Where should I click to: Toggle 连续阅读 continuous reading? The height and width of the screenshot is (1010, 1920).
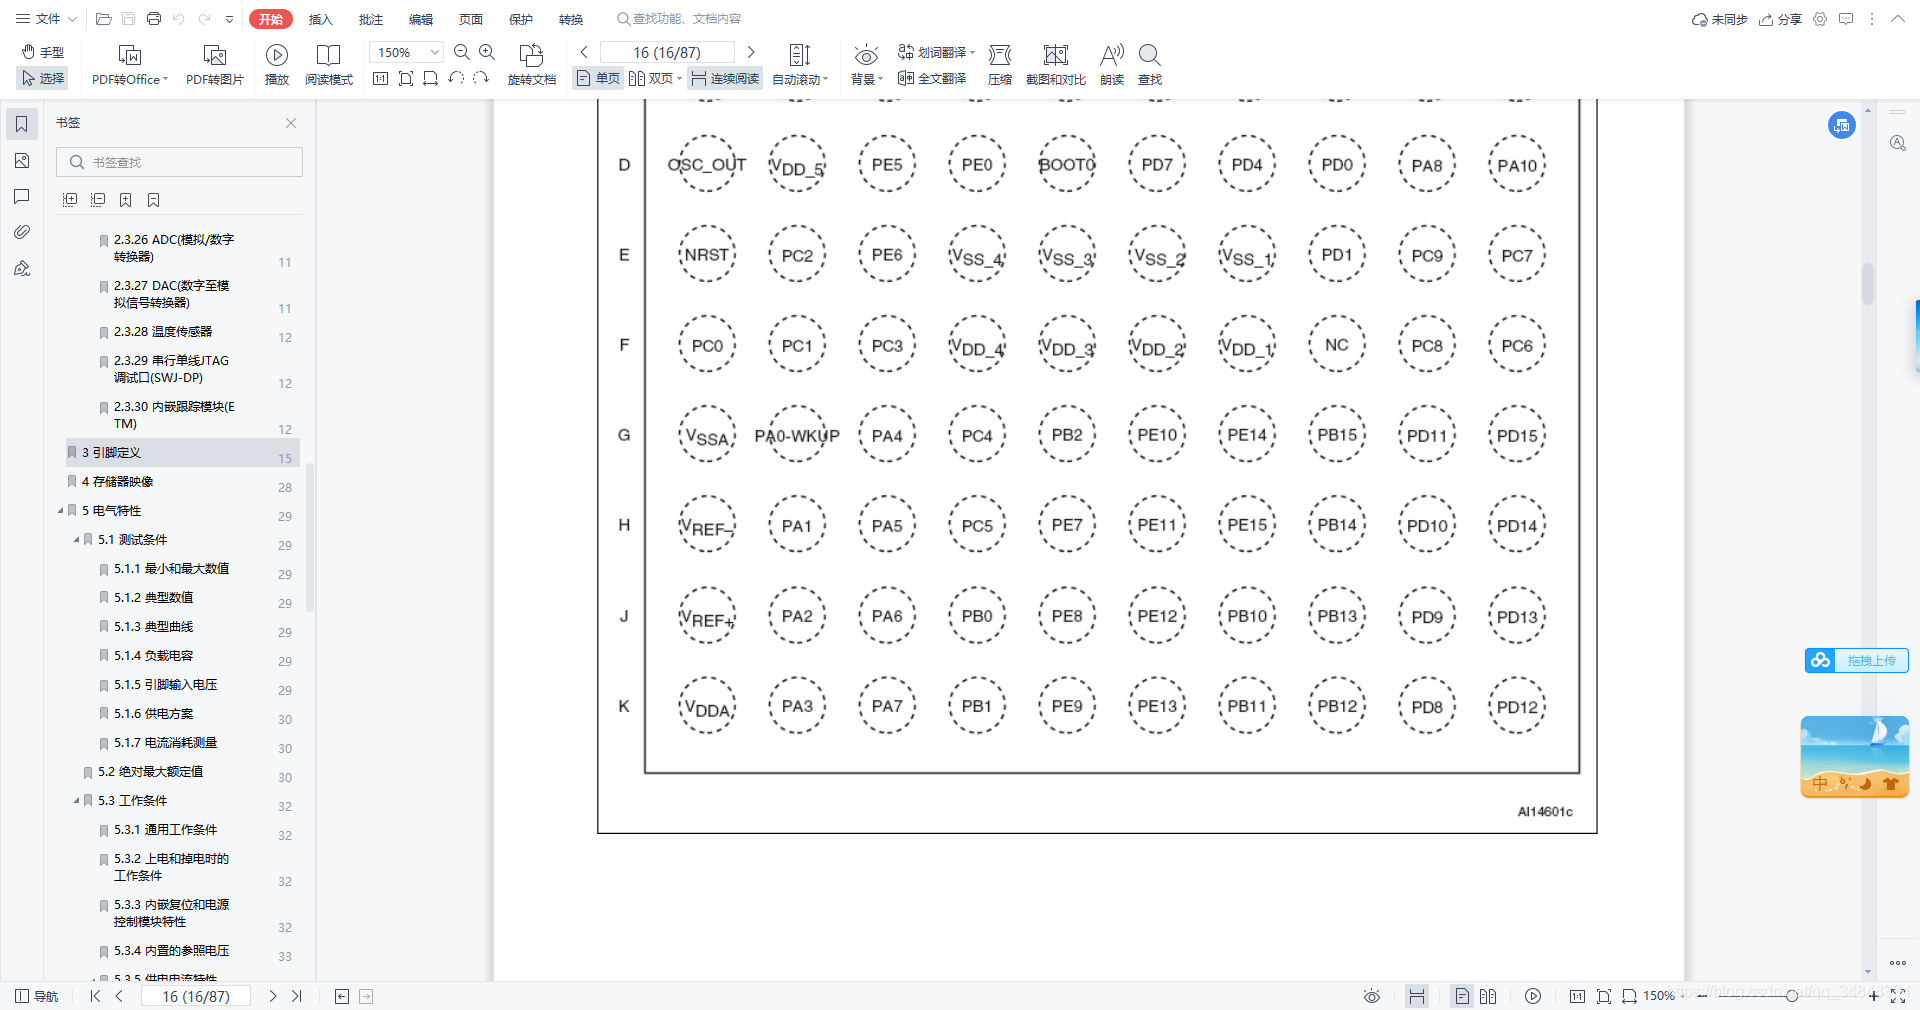725,78
